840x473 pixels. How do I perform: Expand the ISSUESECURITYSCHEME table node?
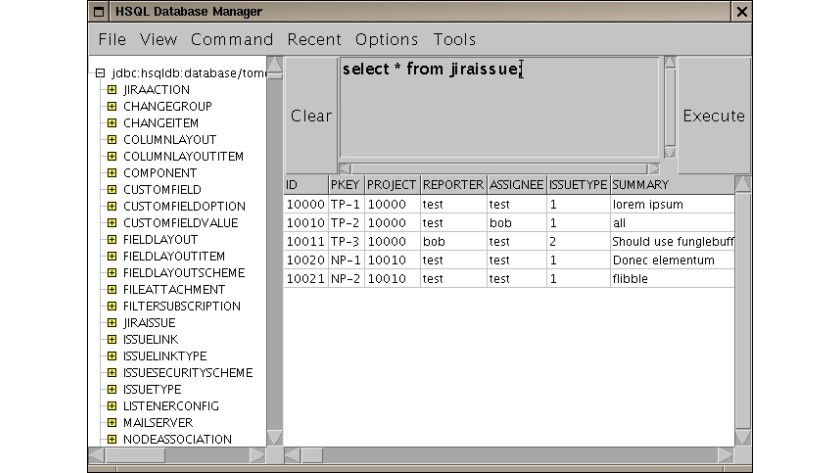point(111,372)
